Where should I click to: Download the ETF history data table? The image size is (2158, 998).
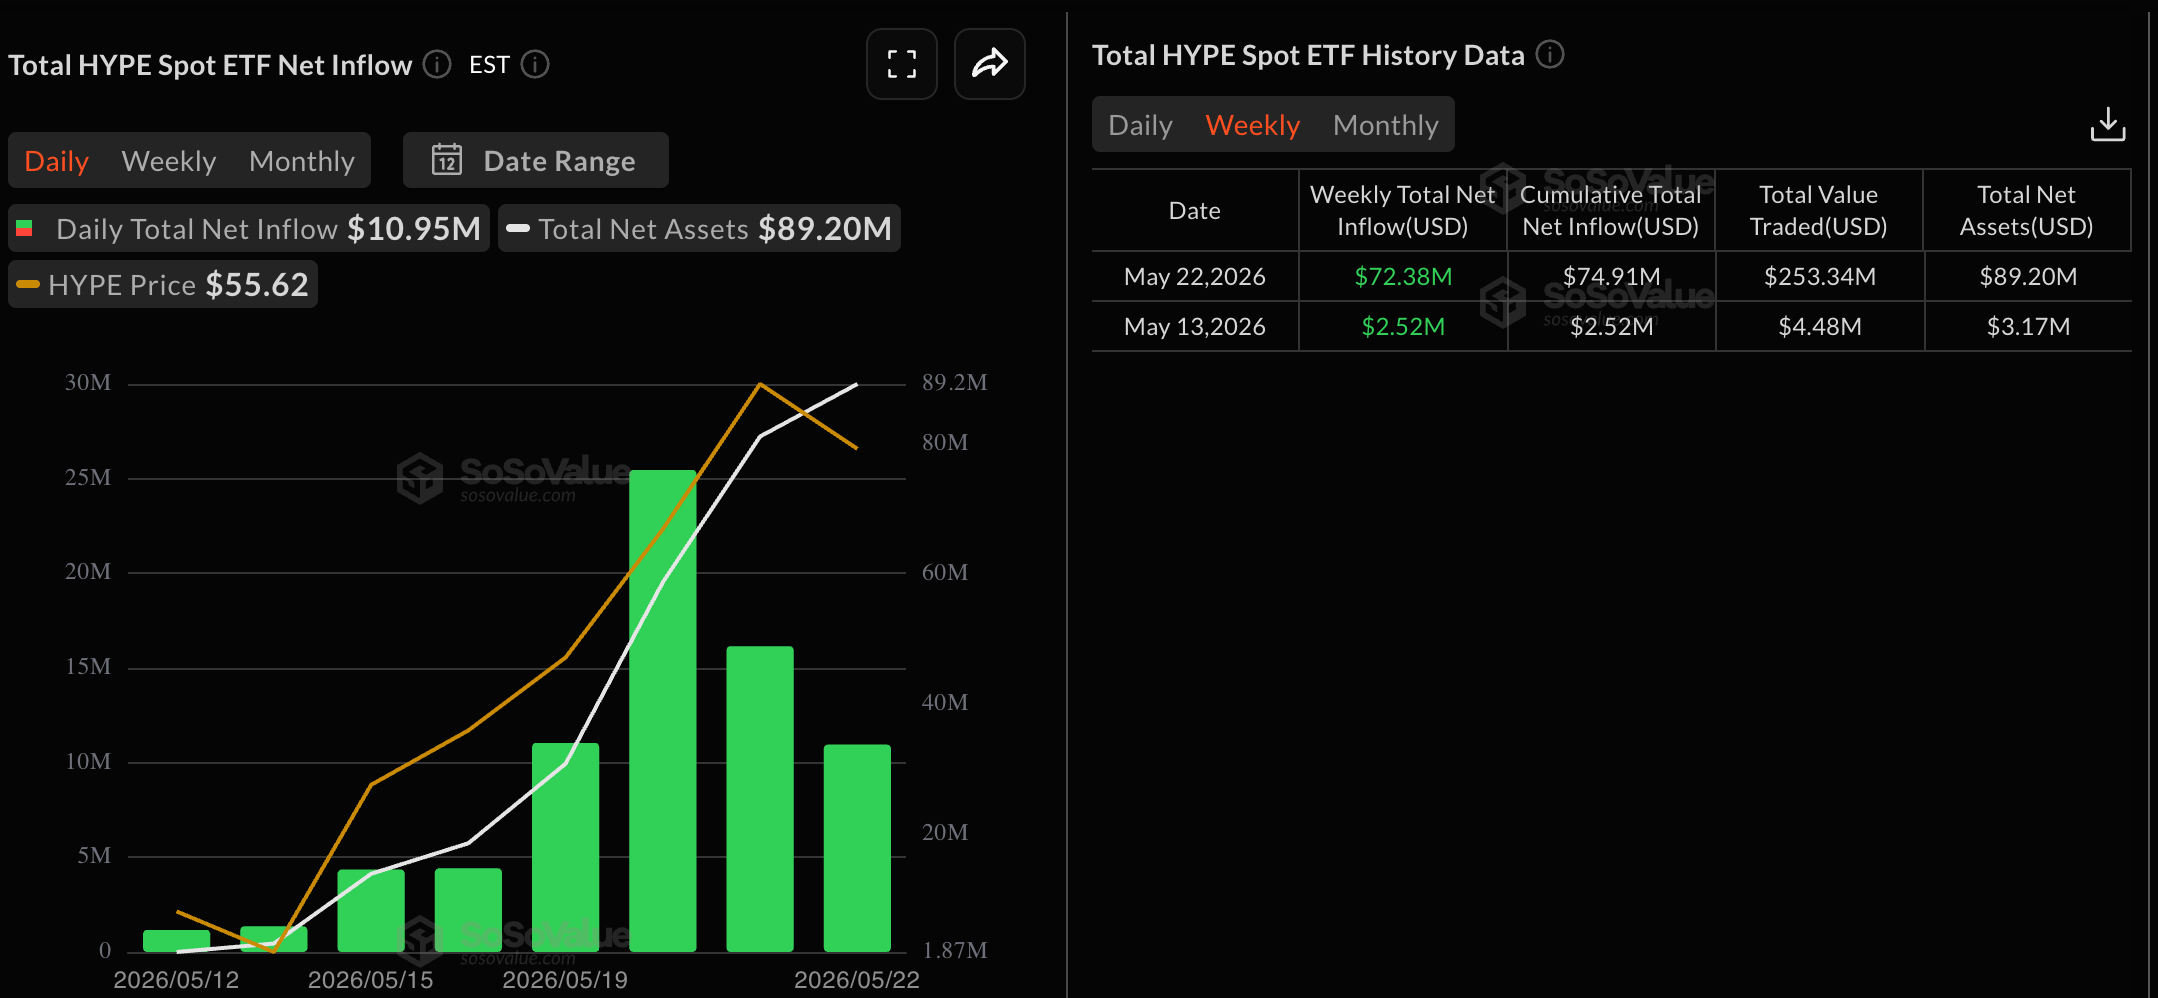tap(2108, 124)
